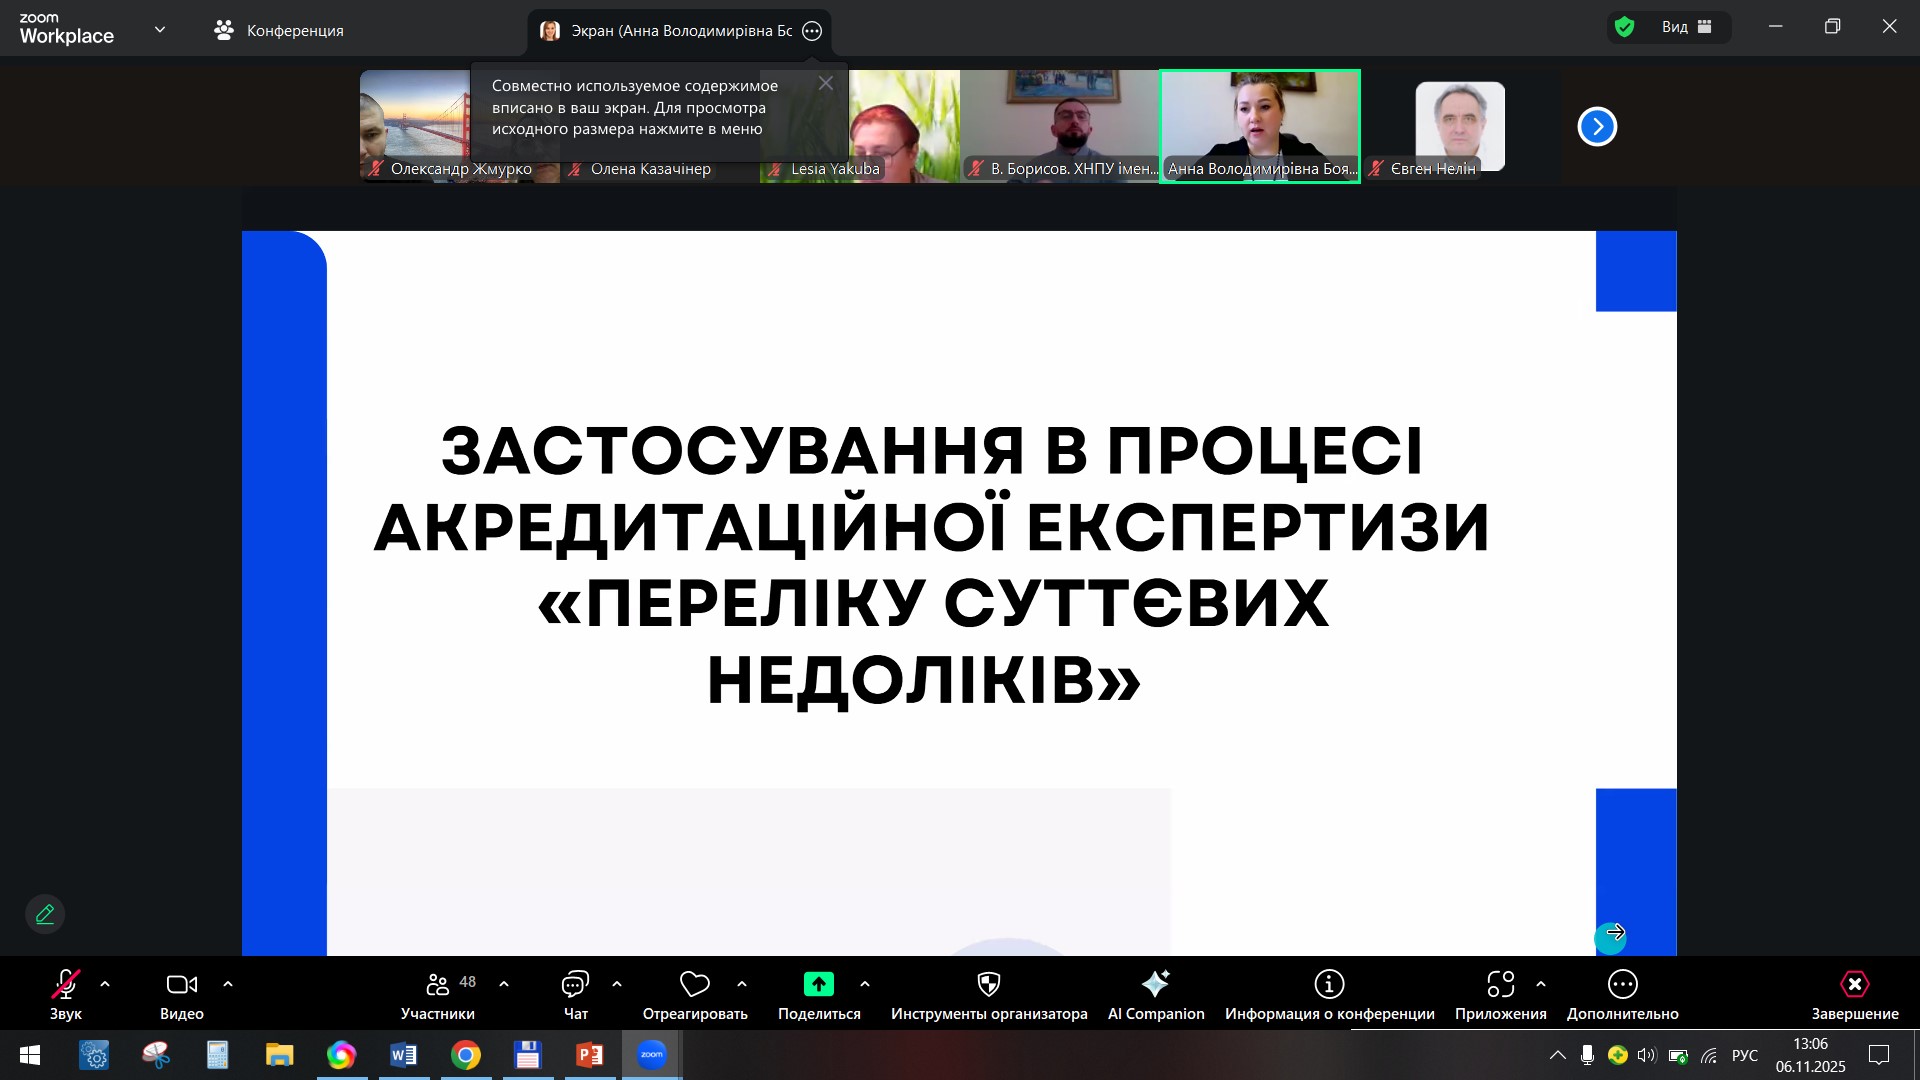The width and height of the screenshot is (1920, 1080).
Task: Expand video options arrow next to Видео
Action: point(228,985)
